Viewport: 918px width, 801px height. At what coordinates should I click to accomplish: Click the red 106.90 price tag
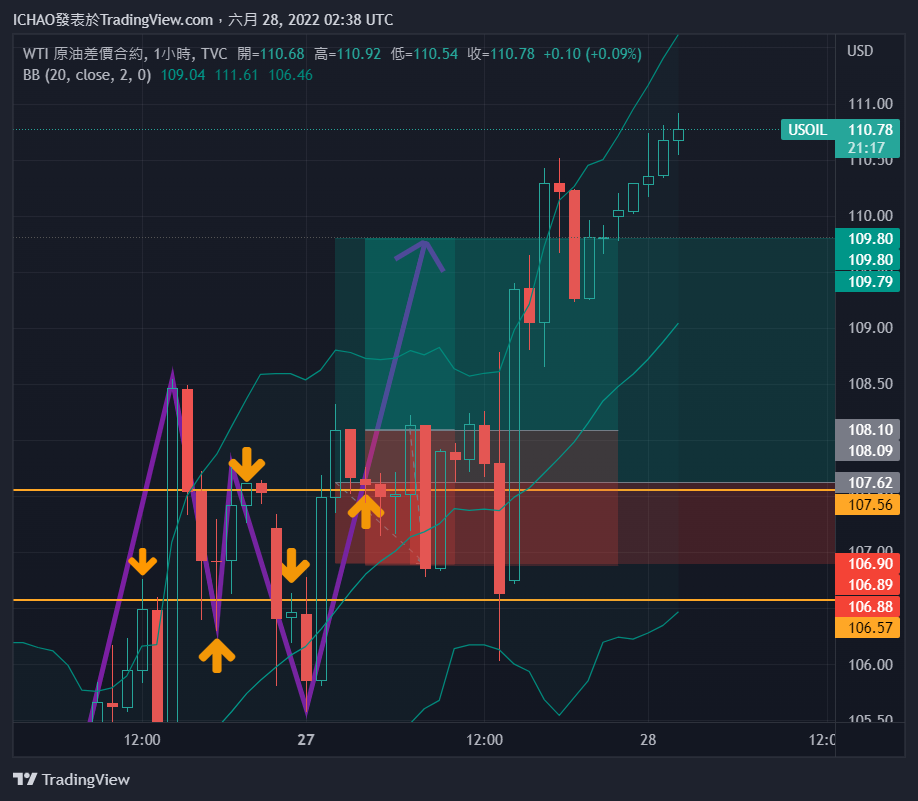(x=870, y=563)
